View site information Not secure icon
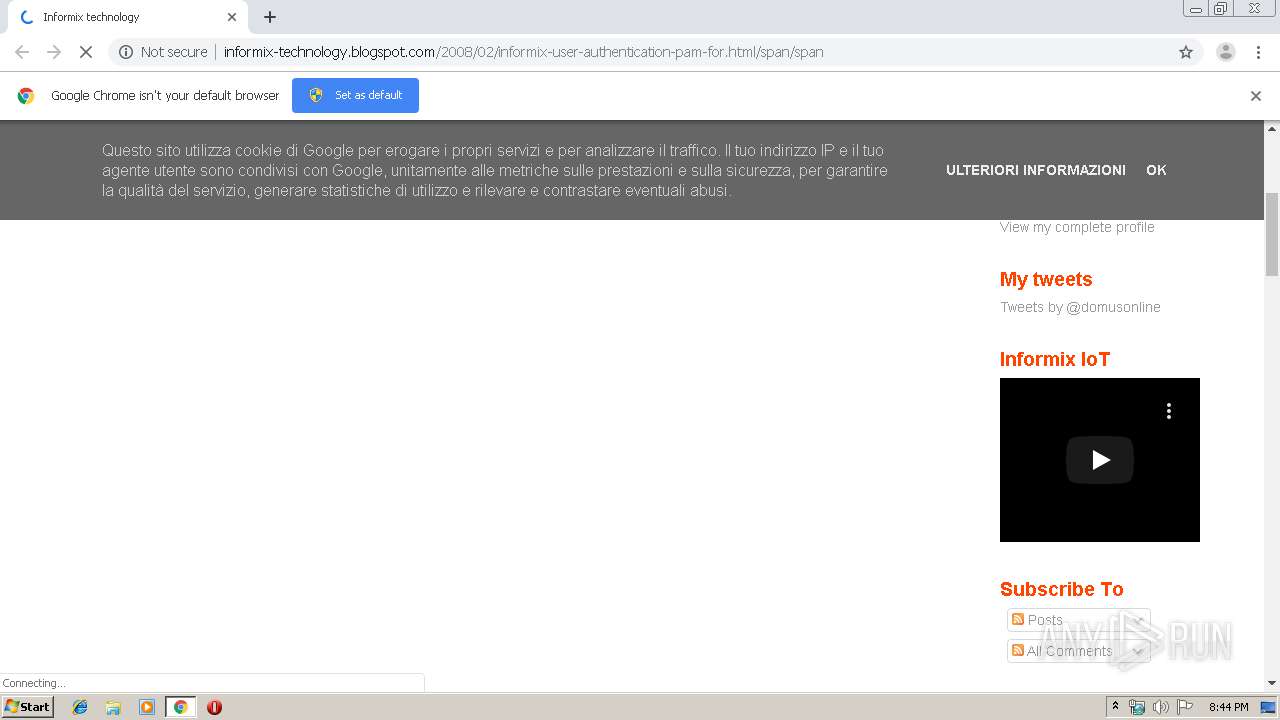The width and height of the screenshot is (1280, 720). tap(126, 52)
